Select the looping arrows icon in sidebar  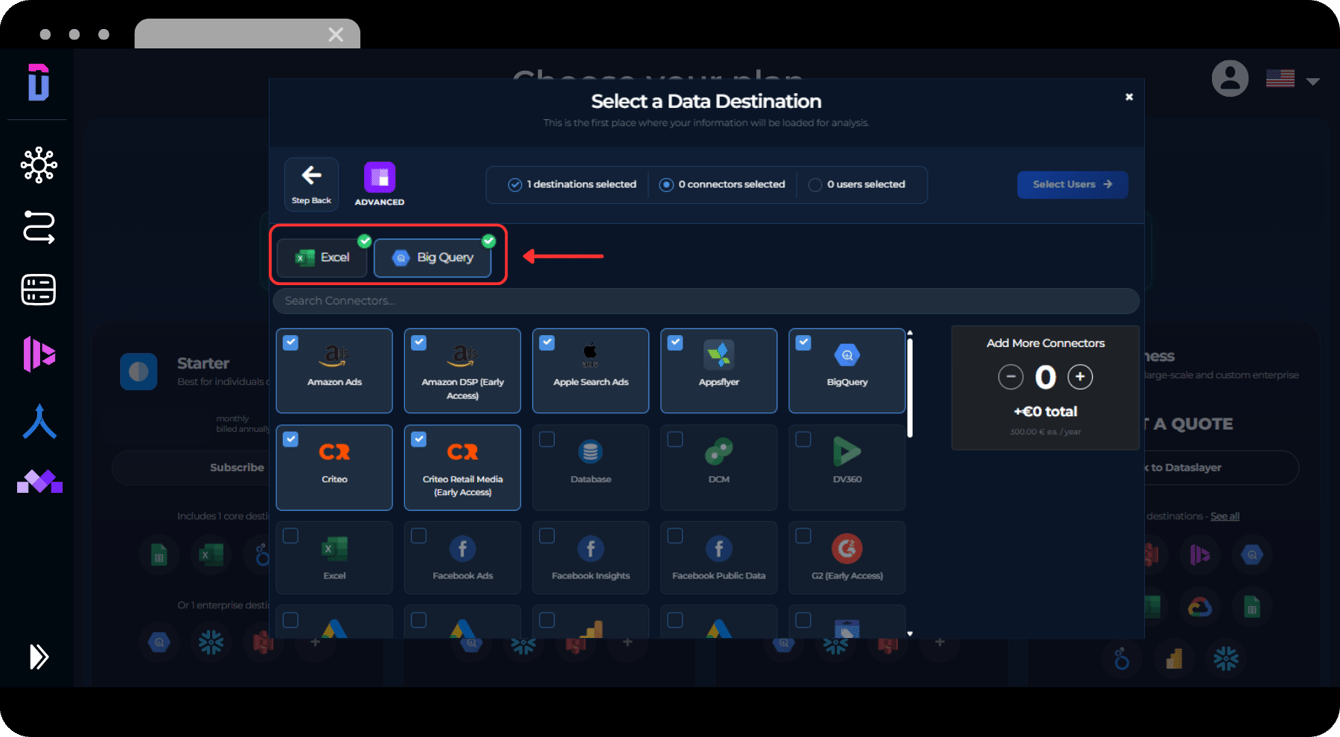click(39, 228)
